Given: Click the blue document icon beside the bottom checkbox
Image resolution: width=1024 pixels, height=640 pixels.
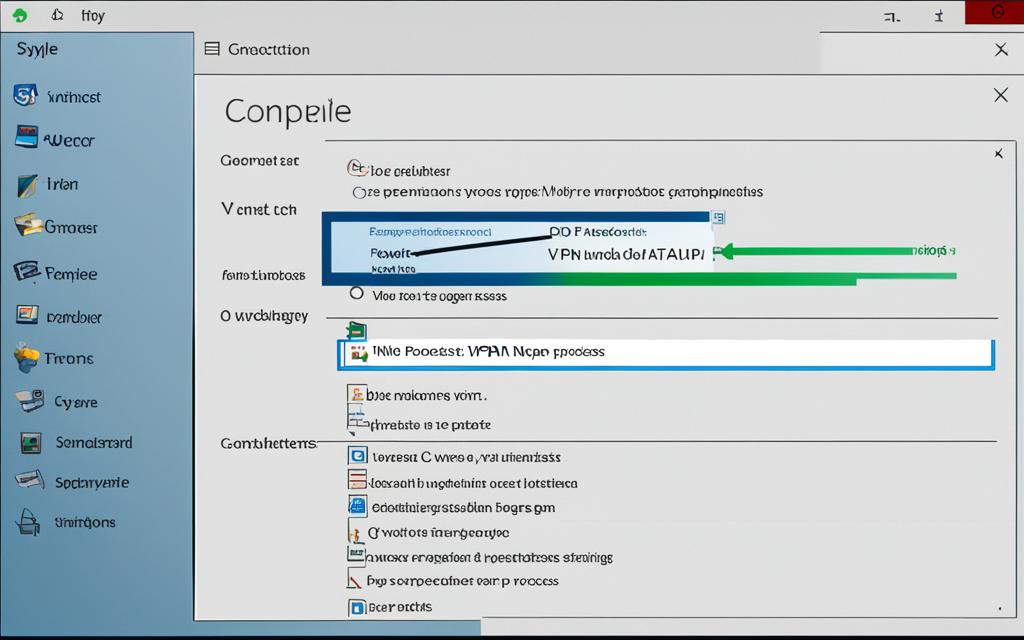Looking at the screenshot, I should coord(356,607).
